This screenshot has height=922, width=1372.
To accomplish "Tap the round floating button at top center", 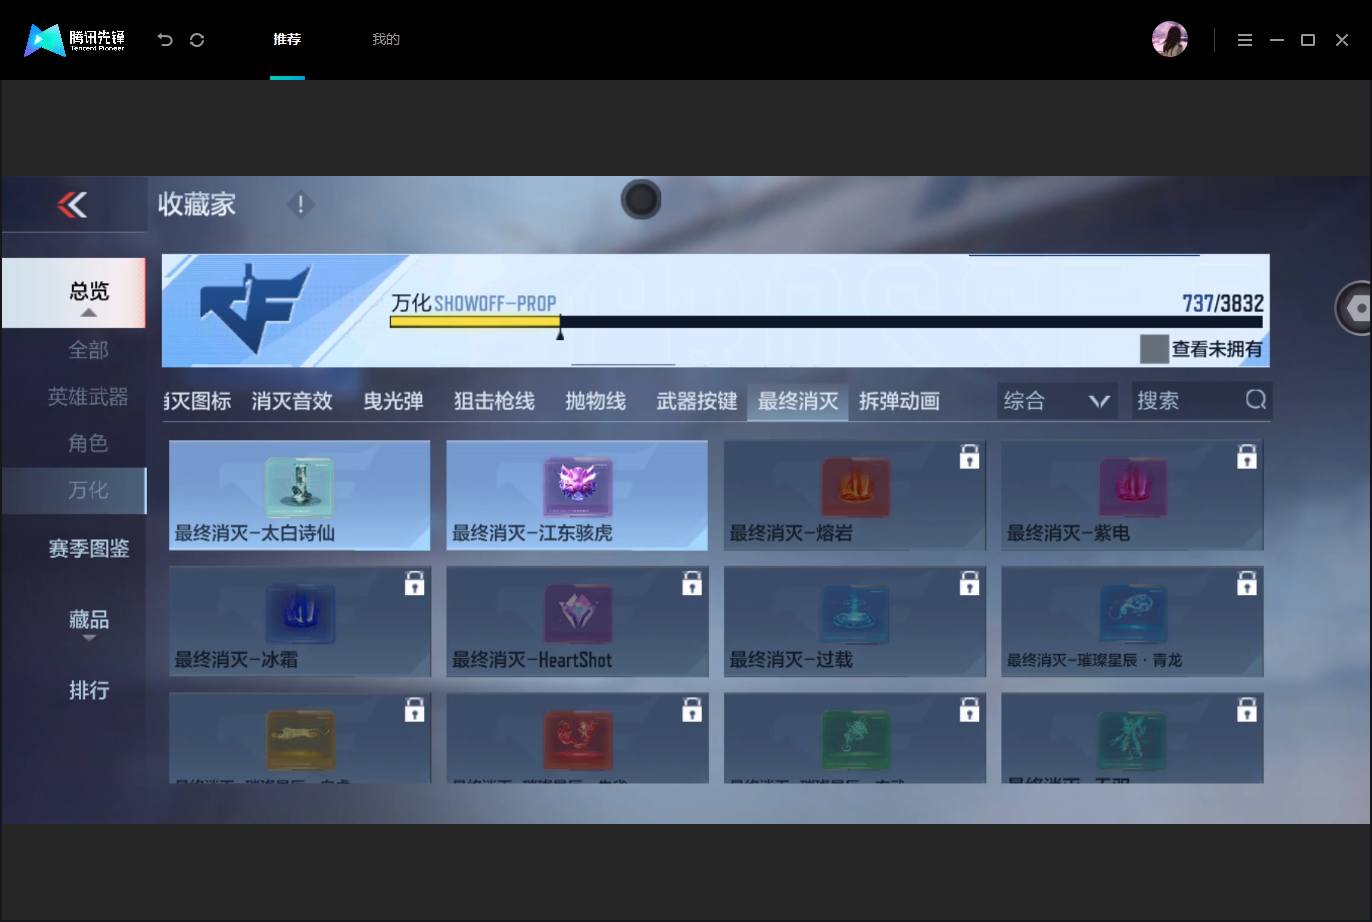I will [x=641, y=200].
